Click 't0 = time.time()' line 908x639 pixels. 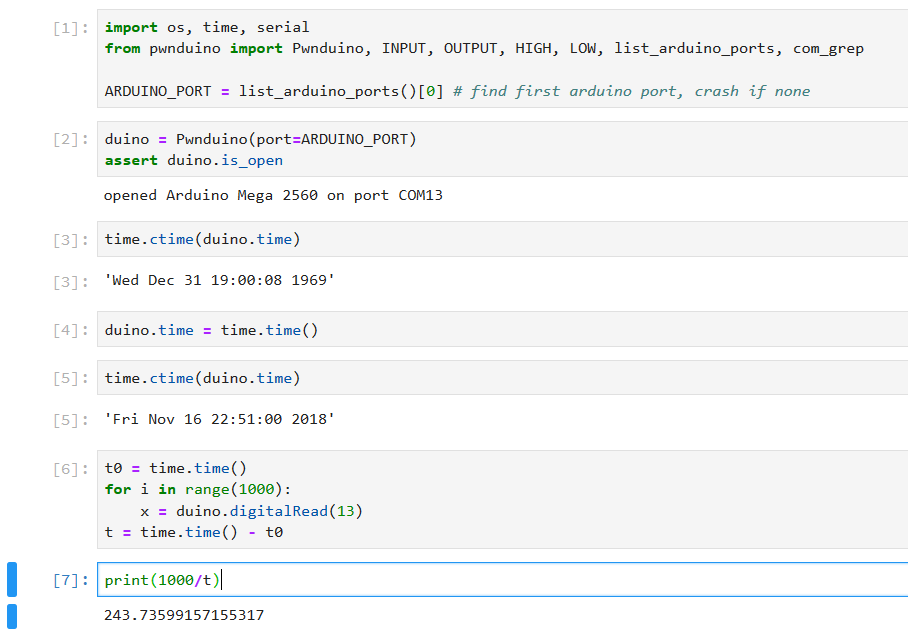click(175, 468)
